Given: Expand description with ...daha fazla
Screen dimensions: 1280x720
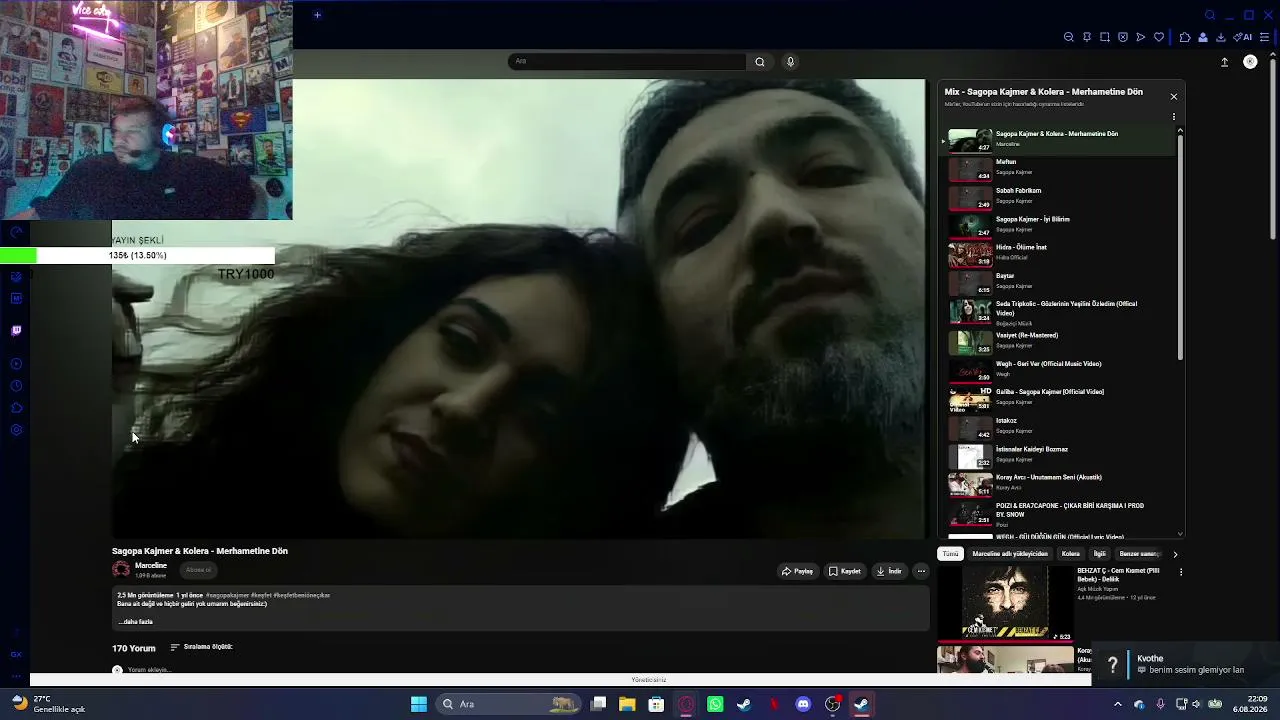Looking at the screenshot, I should (x=136, y=622).
